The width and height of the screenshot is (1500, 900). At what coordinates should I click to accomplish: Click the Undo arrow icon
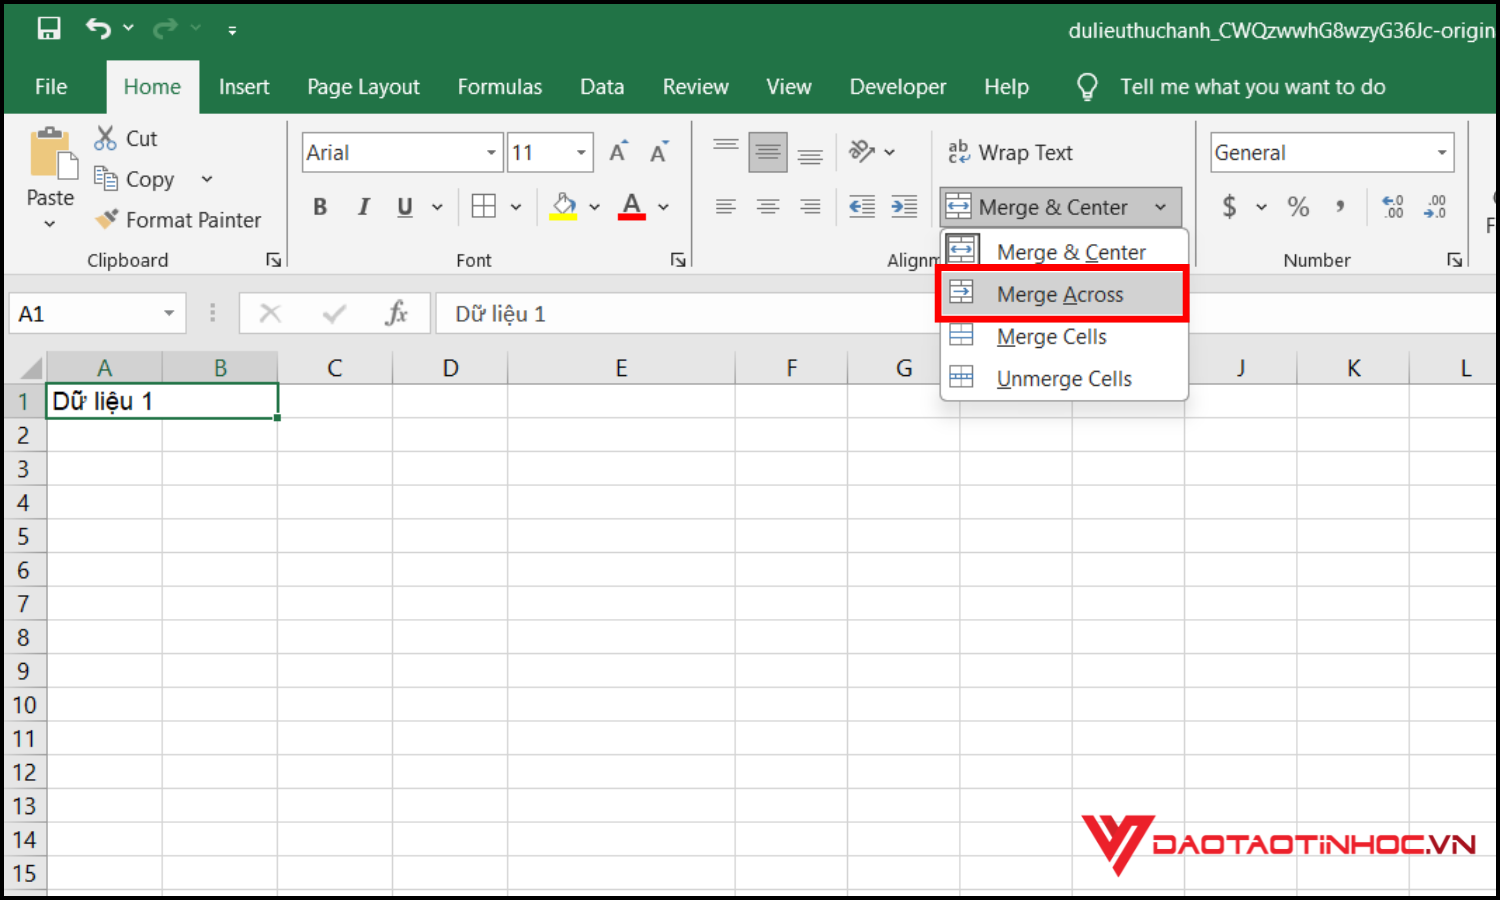(98, 29)
